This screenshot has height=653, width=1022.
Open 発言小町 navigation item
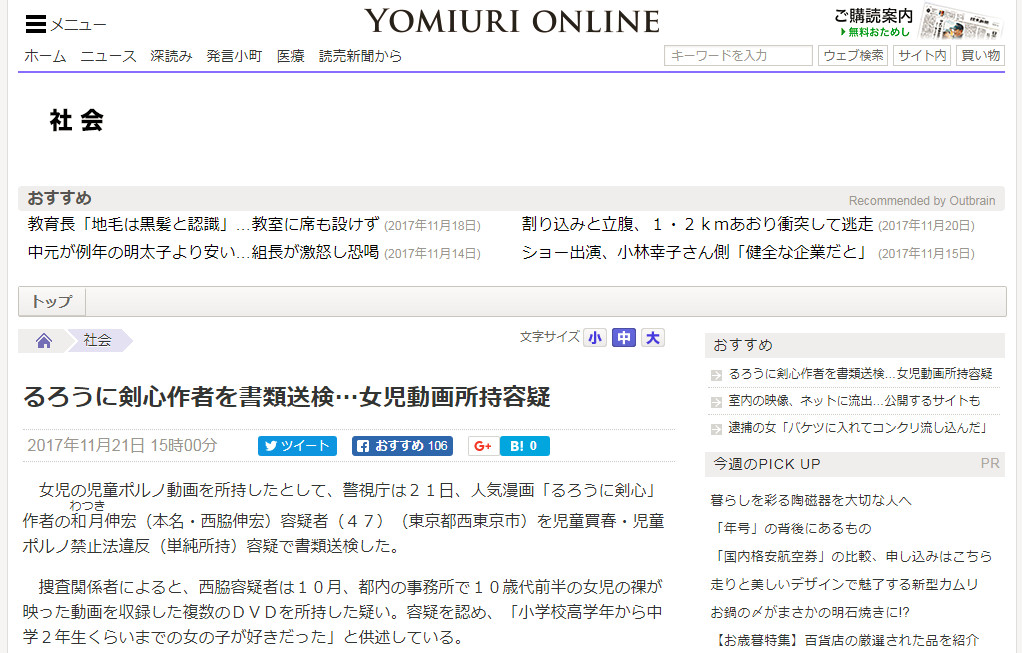[x=235, y=57]
